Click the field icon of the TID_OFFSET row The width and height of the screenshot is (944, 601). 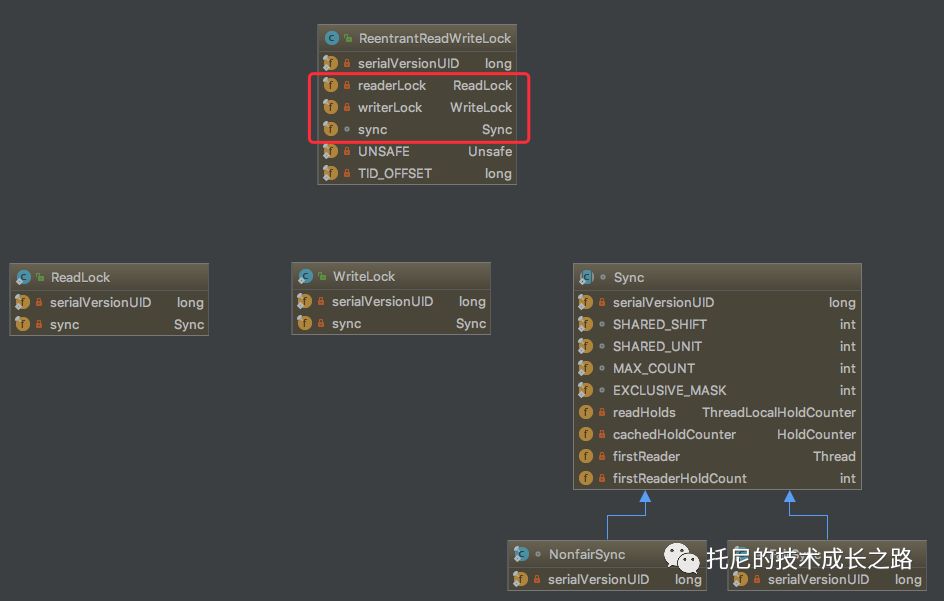coord(331,173)
